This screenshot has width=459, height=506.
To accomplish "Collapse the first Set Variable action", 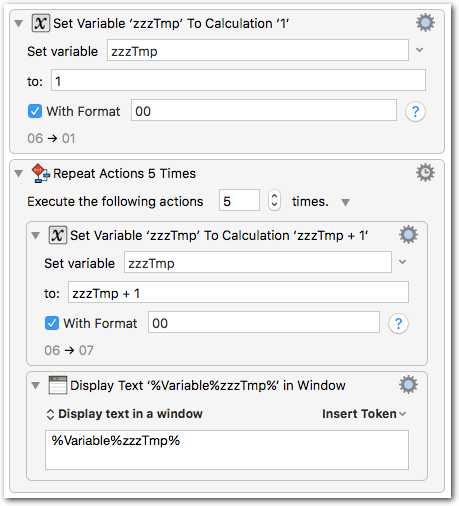I will [19, 23].
